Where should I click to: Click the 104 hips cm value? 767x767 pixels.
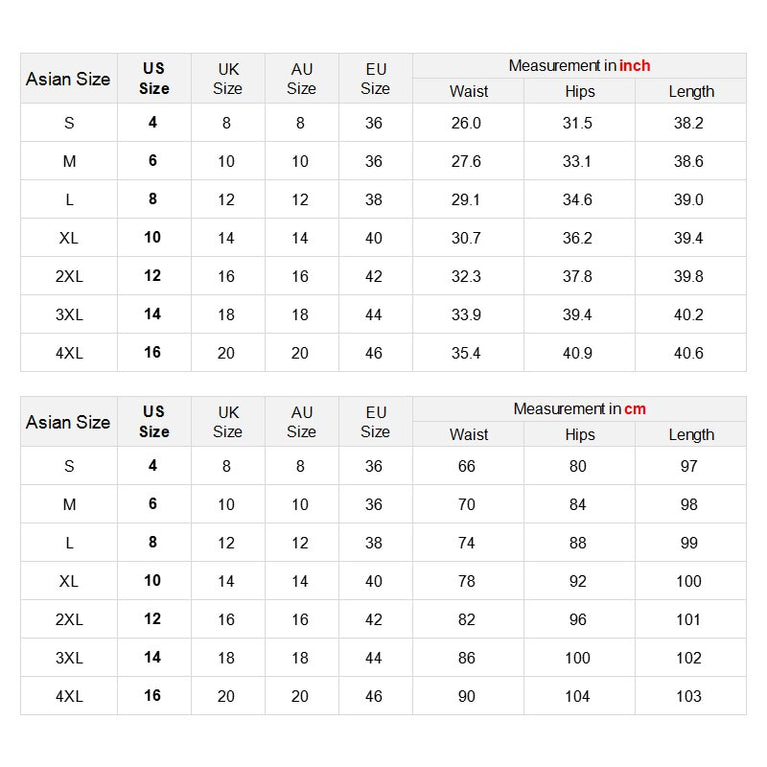[577, 696]
